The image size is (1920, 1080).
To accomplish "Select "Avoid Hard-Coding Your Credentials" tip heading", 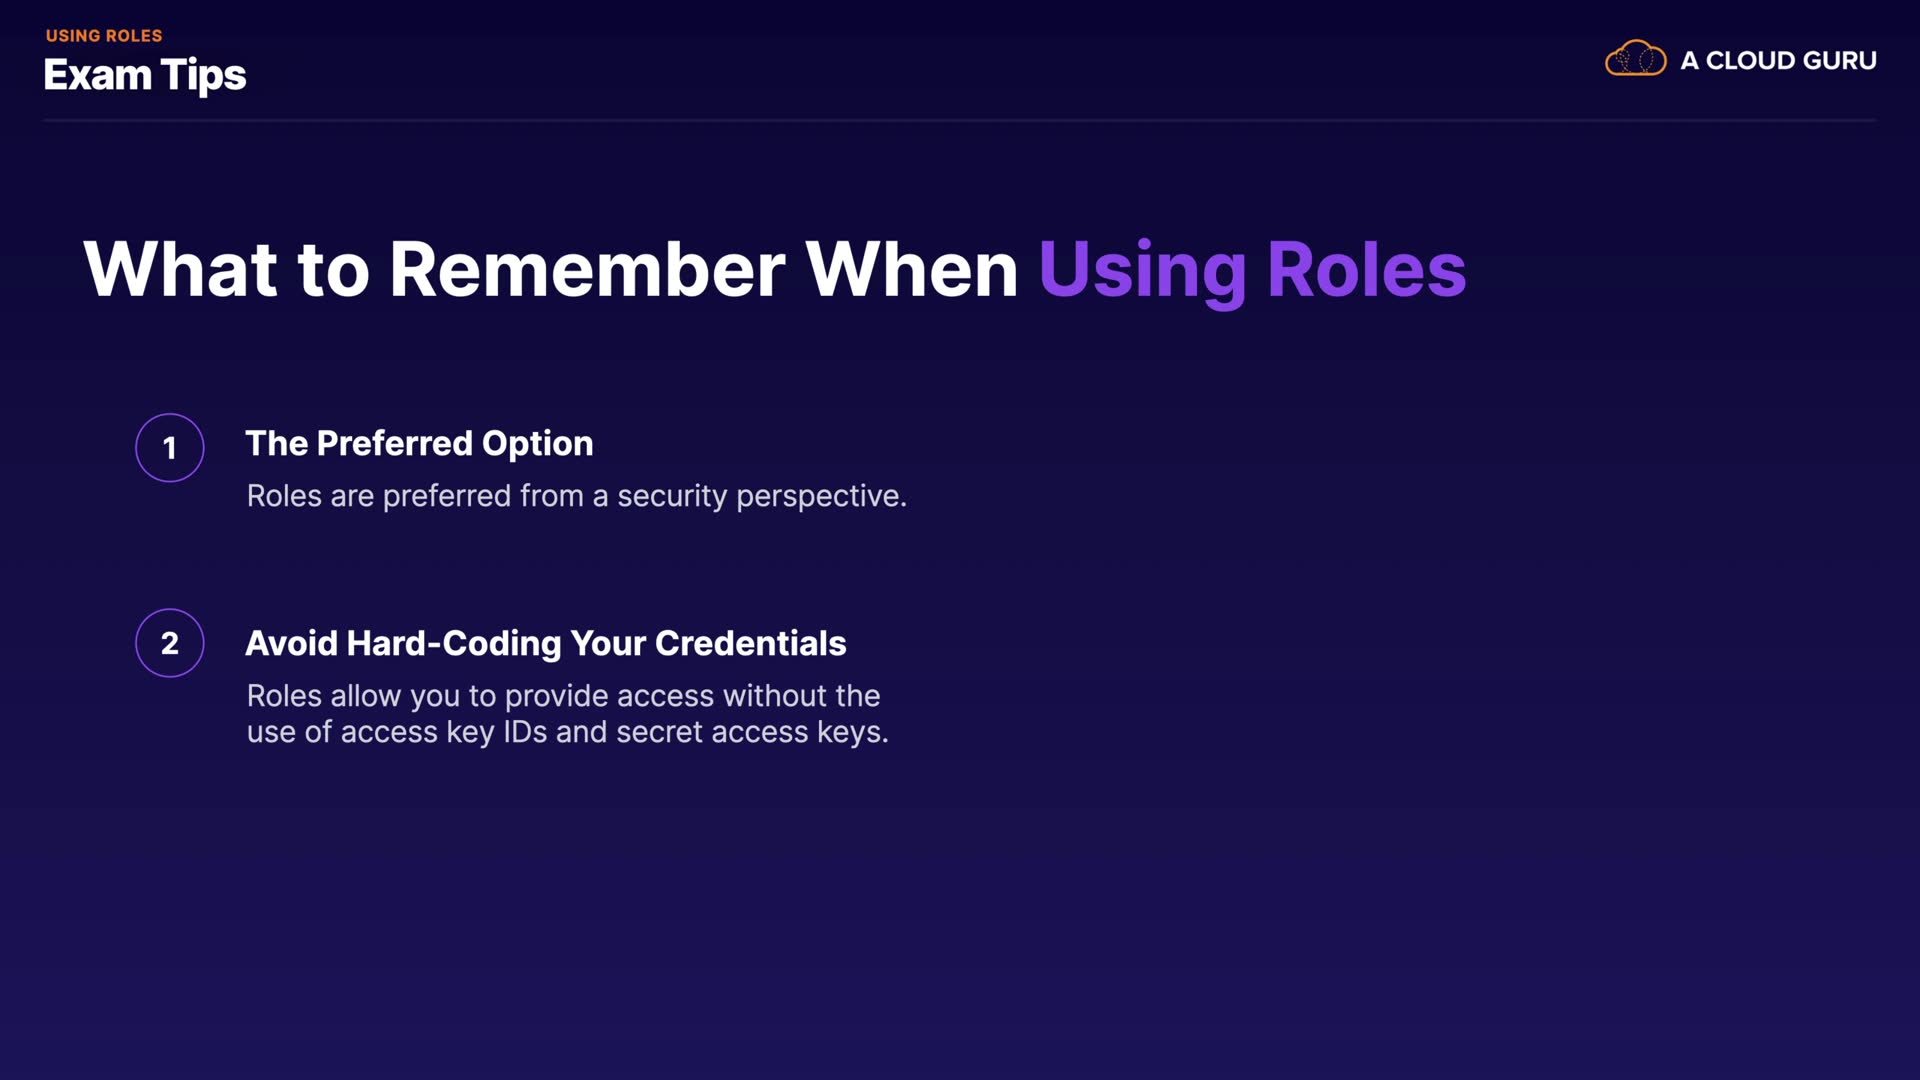I will (546, 643).
